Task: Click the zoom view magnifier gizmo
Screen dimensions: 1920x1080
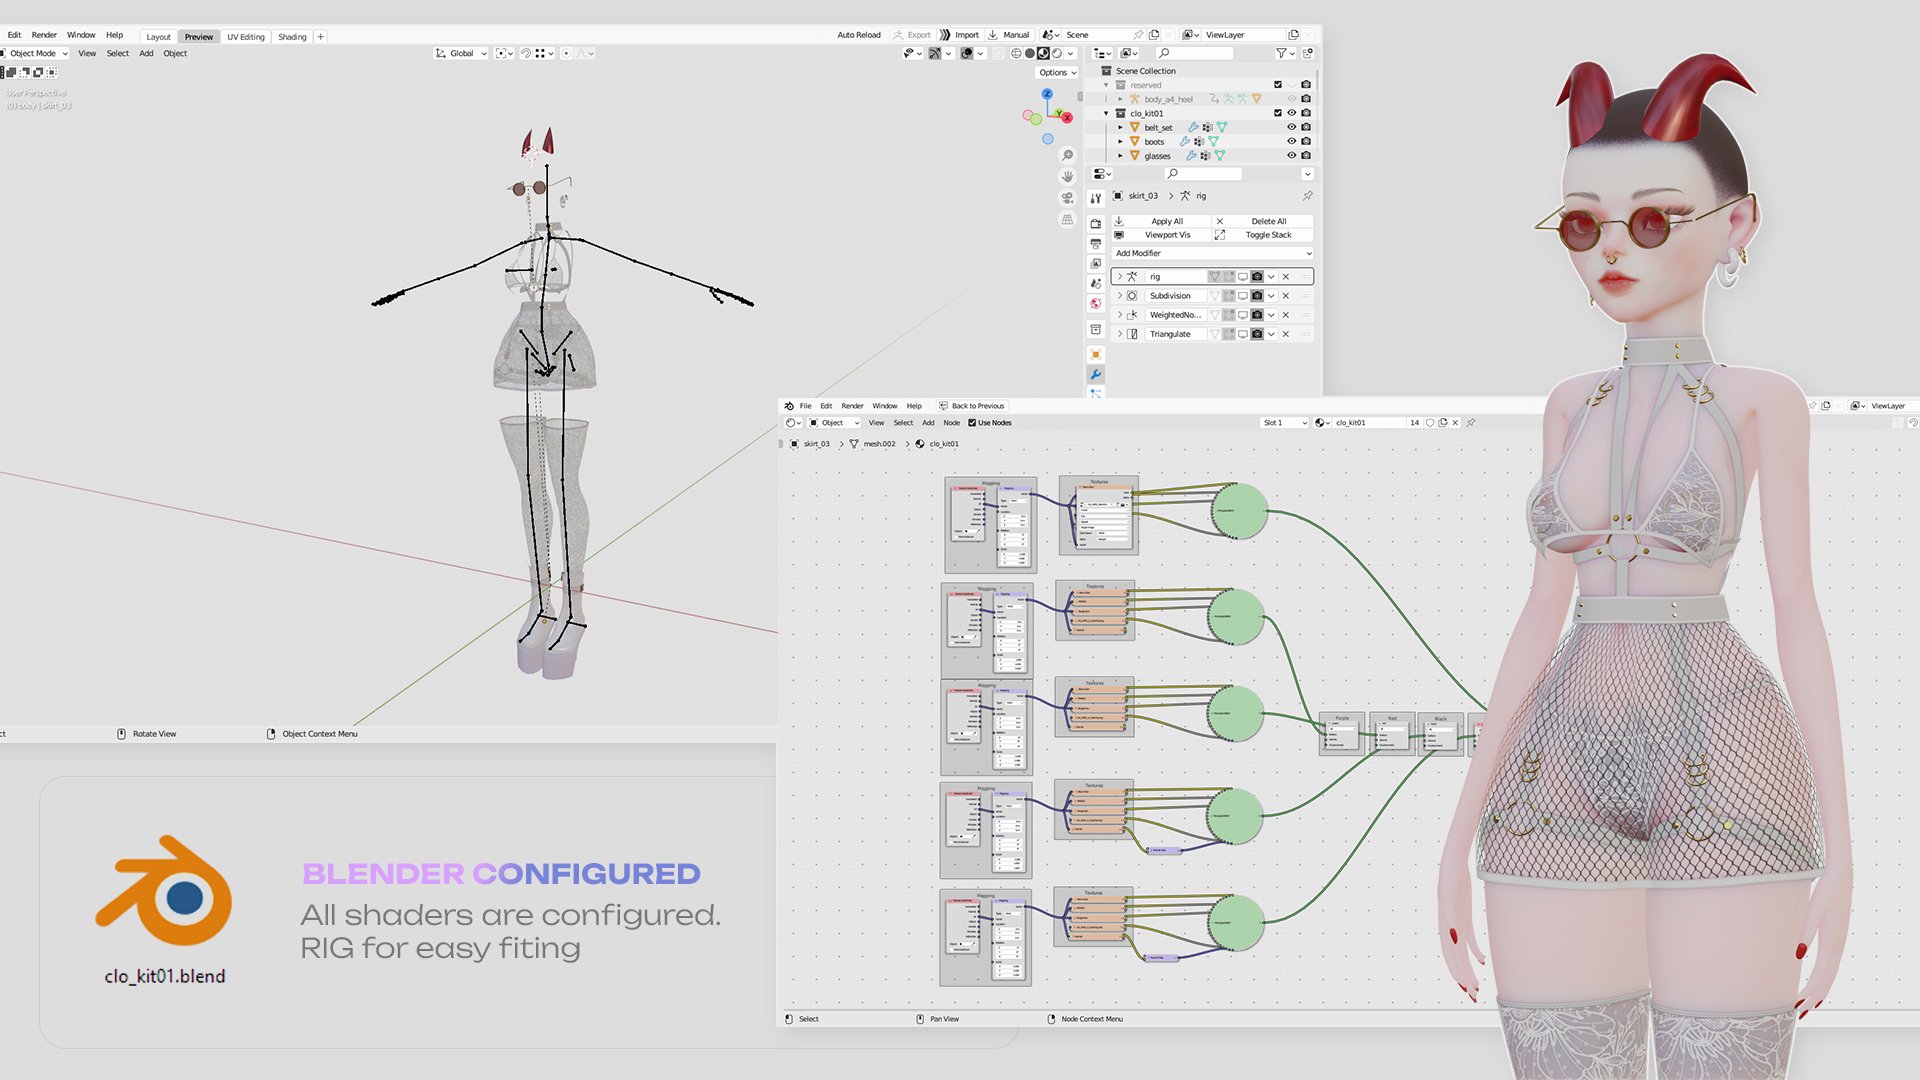Action: (1067, 155)
